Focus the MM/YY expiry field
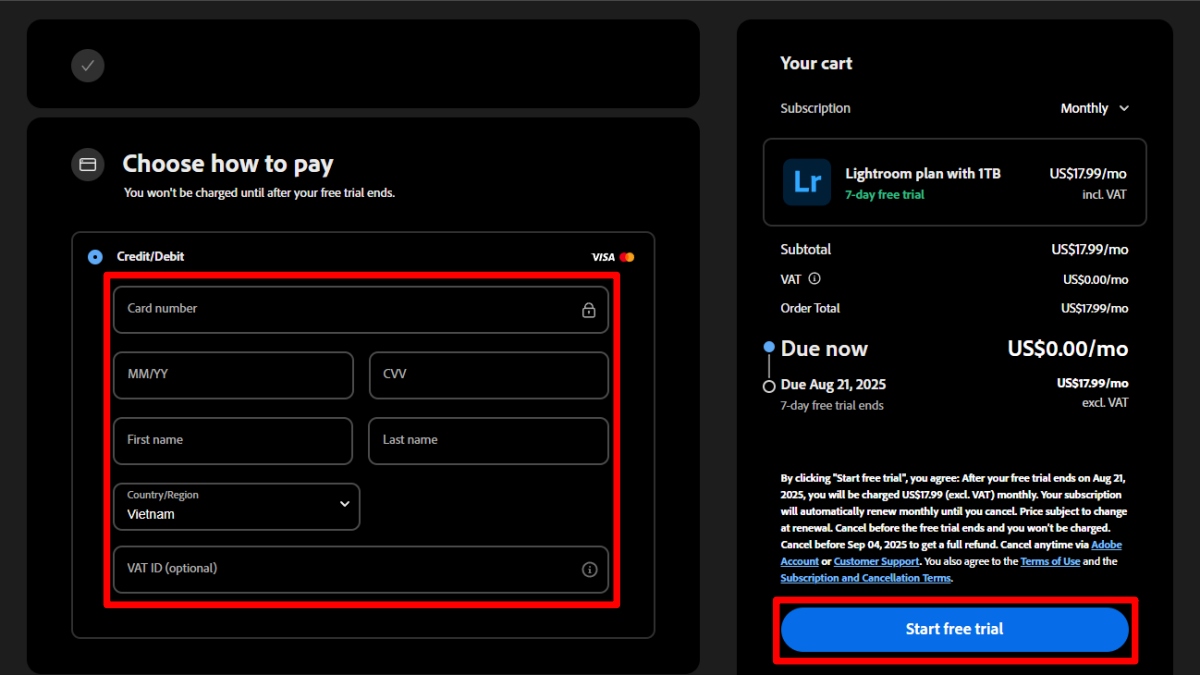1200x675 pixels. 233,375
